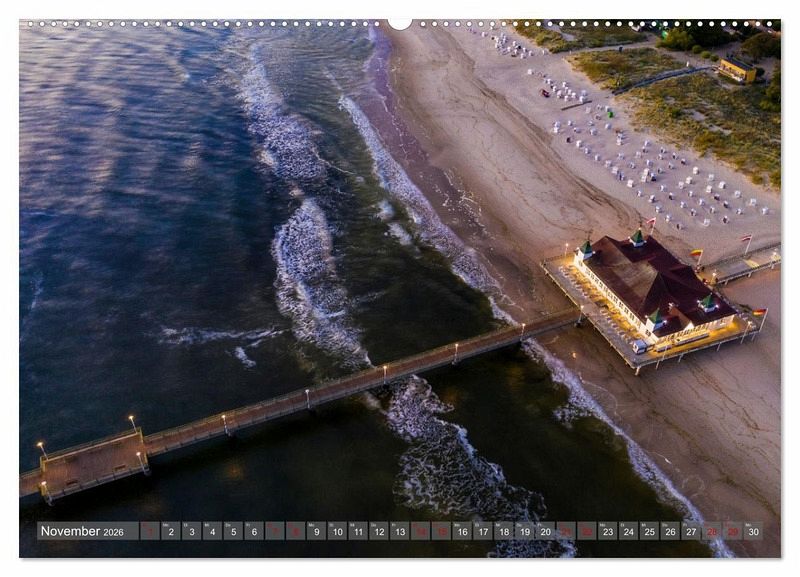This screenshot has width=800, height=577.
Task: Select date 2 in the calendar strip
Action: tap(170, 532)
